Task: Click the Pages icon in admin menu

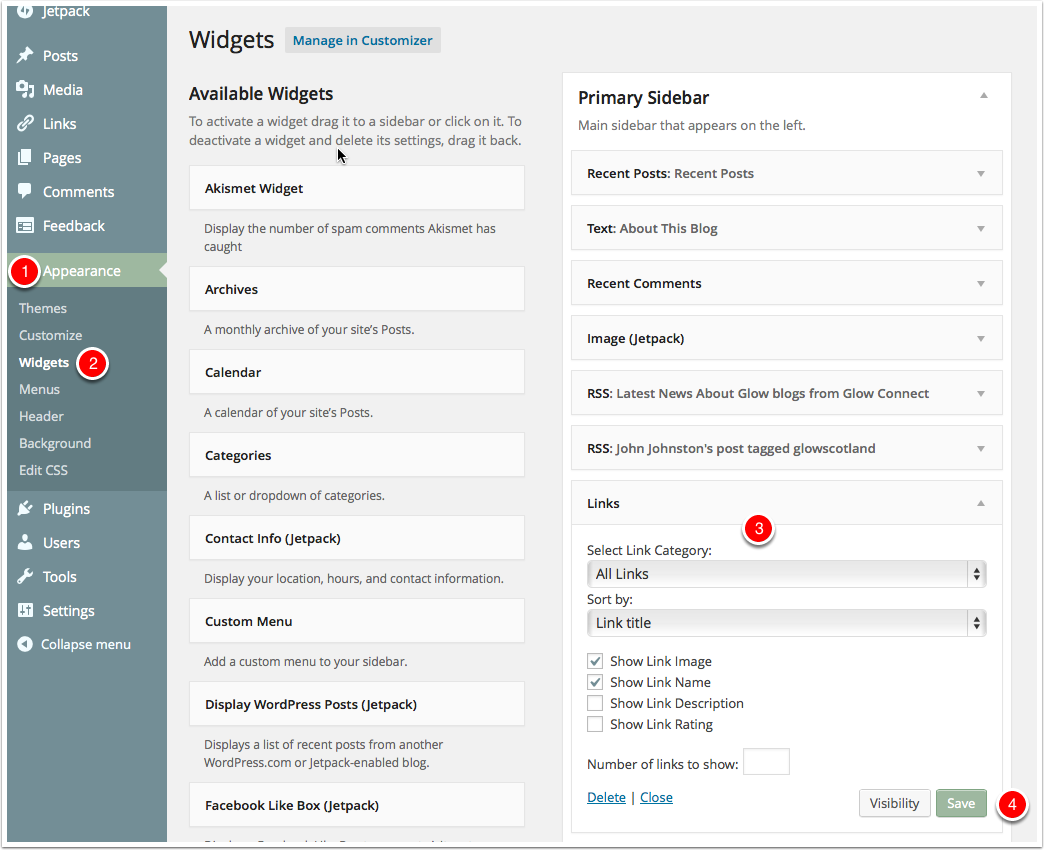Action: click(x=25, y=157)
